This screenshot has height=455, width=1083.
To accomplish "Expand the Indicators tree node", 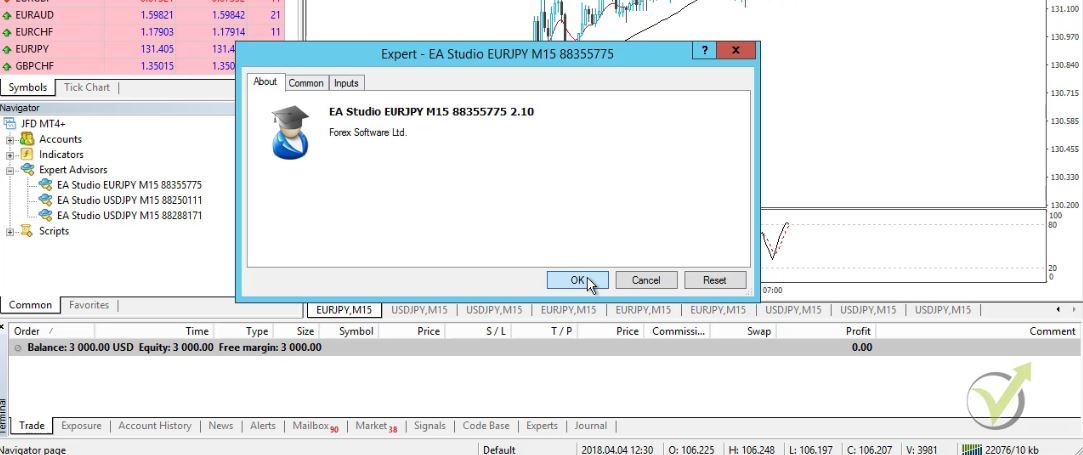I will tap(10, 155).
